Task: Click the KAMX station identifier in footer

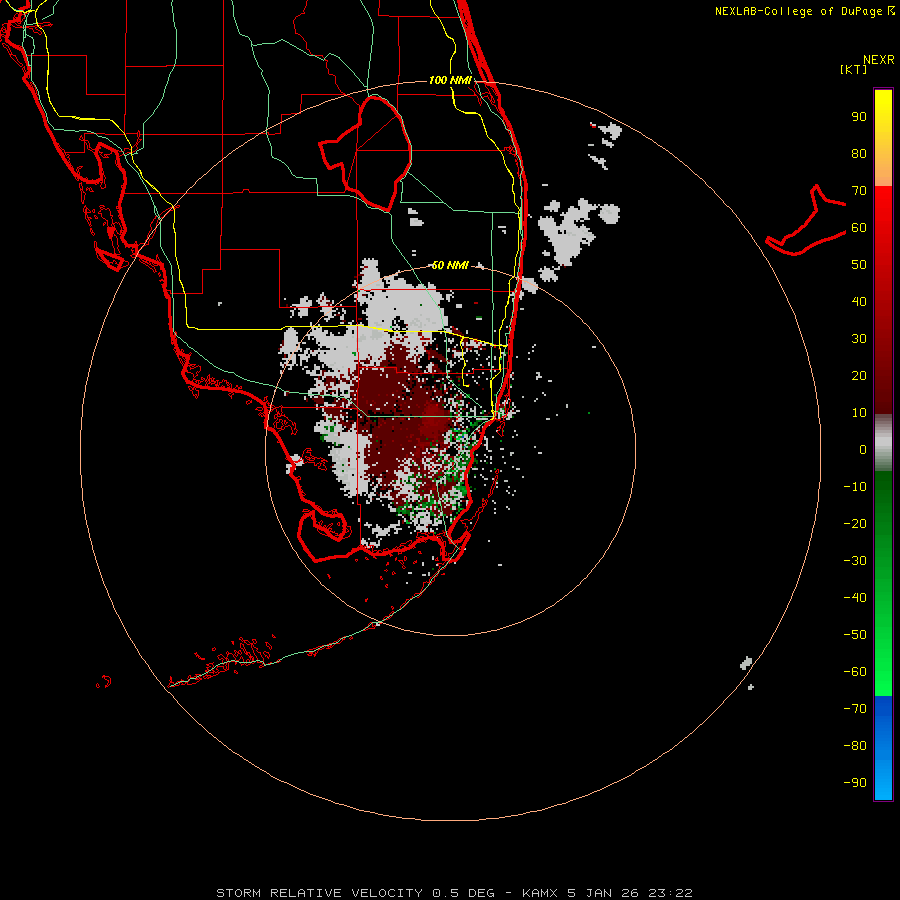Action: (x=541, y=893)
